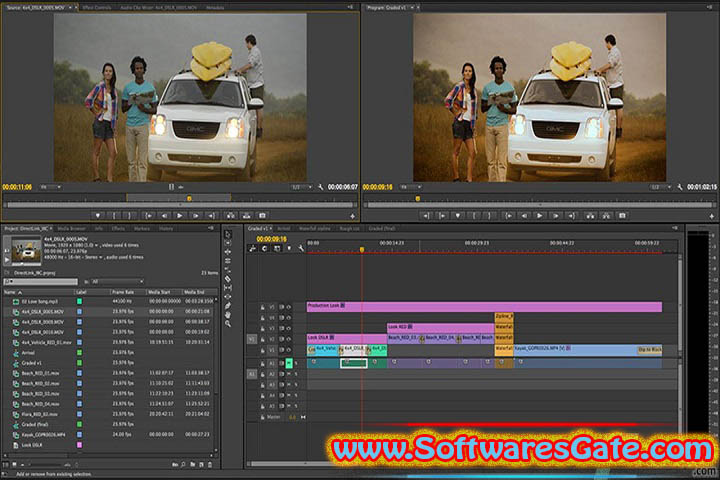Click timeline timecode 00:00:09:16

click(x=271, y=239)
